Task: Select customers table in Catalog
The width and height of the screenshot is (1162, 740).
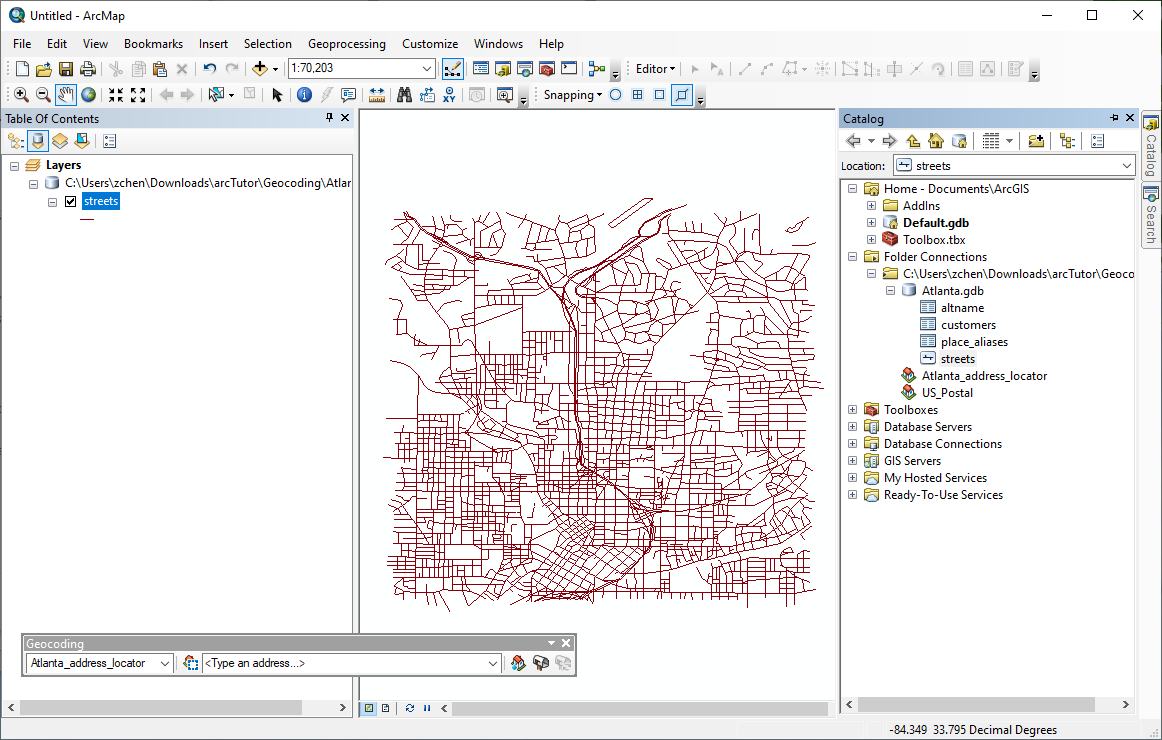Action: click(x=968, y=324)
